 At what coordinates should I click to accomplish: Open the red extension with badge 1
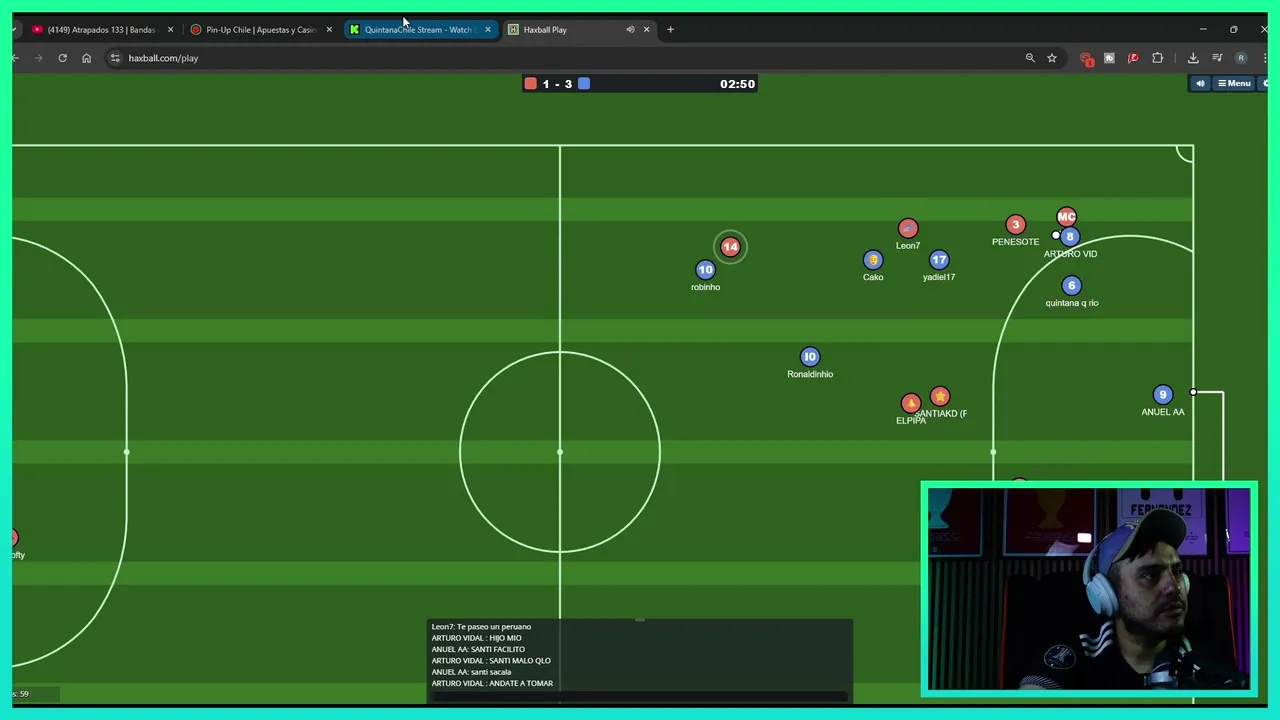1086,58
